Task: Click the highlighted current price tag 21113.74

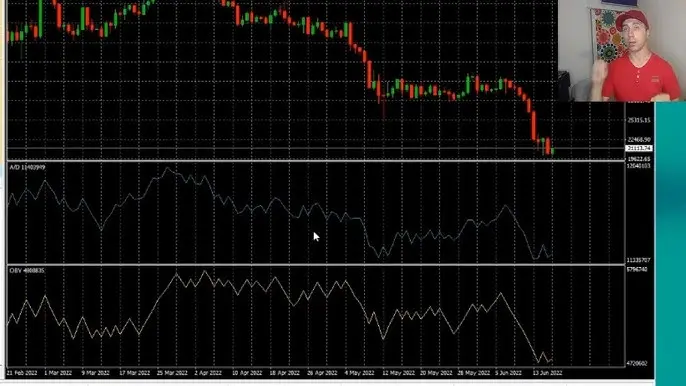Action: [x=639, y=148]
